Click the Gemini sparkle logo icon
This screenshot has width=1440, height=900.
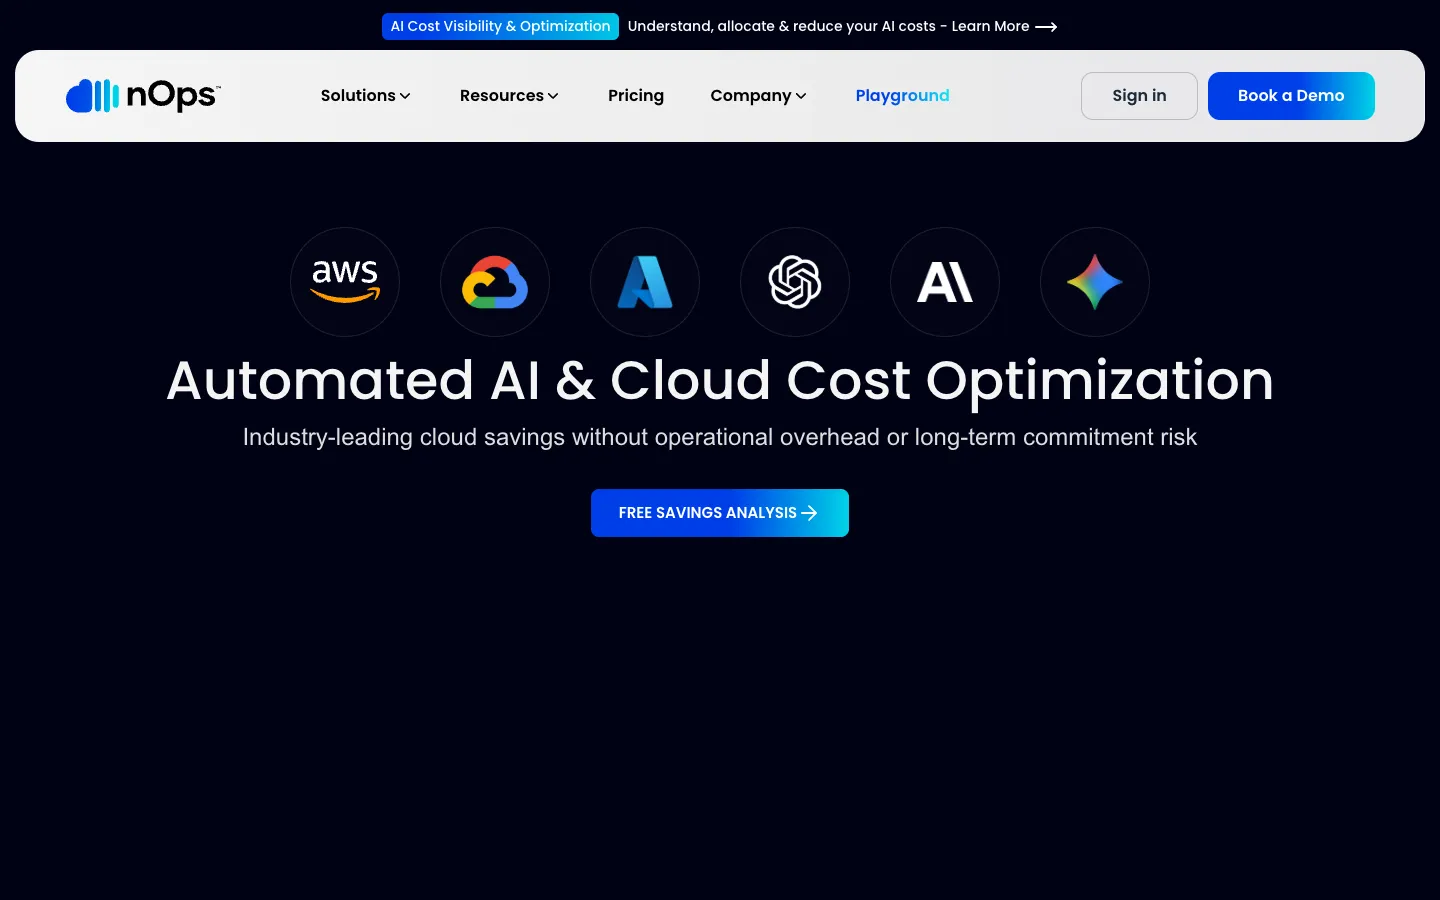tap(1095, 282)
